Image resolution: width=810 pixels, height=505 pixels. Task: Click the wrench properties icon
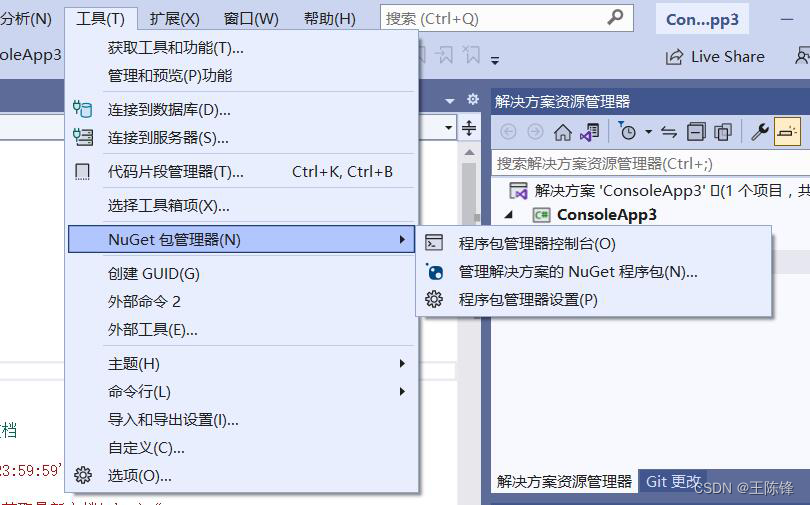tap(759, 132)
